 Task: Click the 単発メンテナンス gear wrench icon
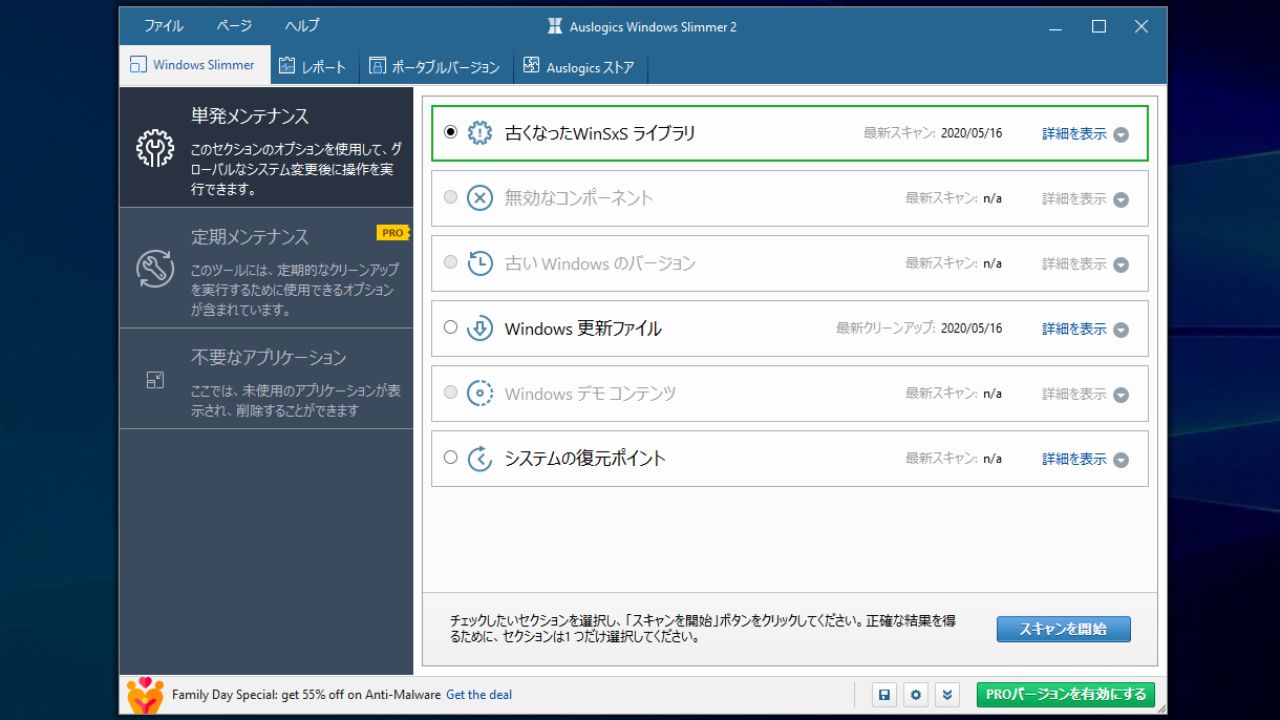tap(155, 148)
